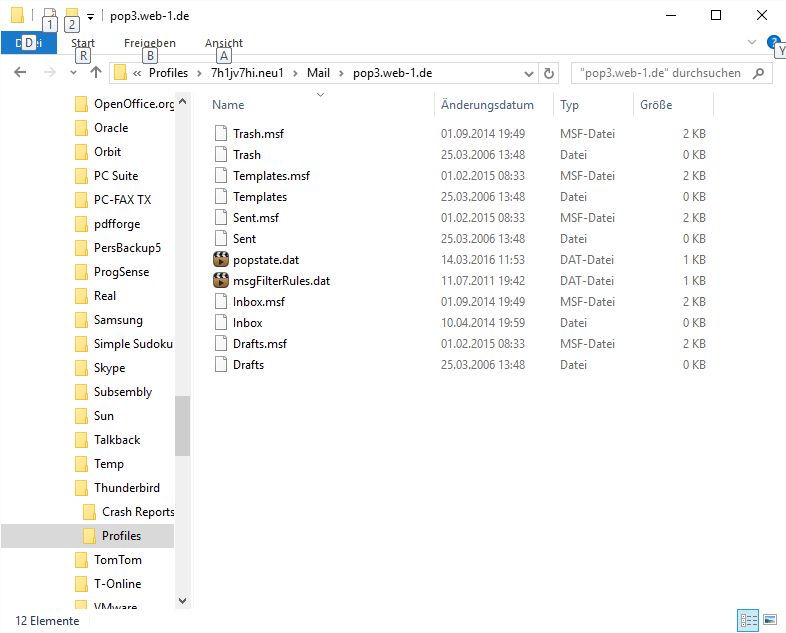Screen dimensions: 786x633
Task: Click the up-one-level arrow icon
Action: (x=96, y=73)
